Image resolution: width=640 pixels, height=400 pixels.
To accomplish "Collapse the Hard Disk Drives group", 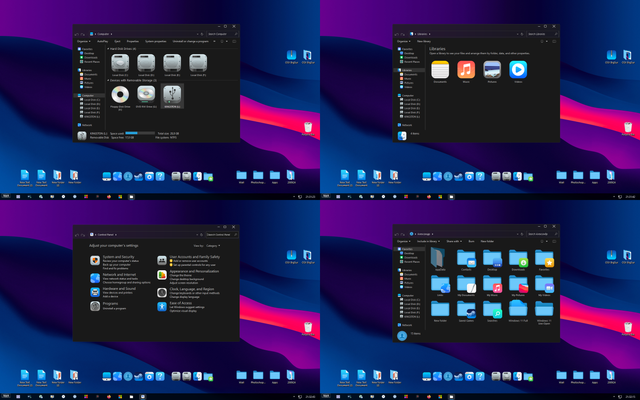I will click(x=108, y=48).
